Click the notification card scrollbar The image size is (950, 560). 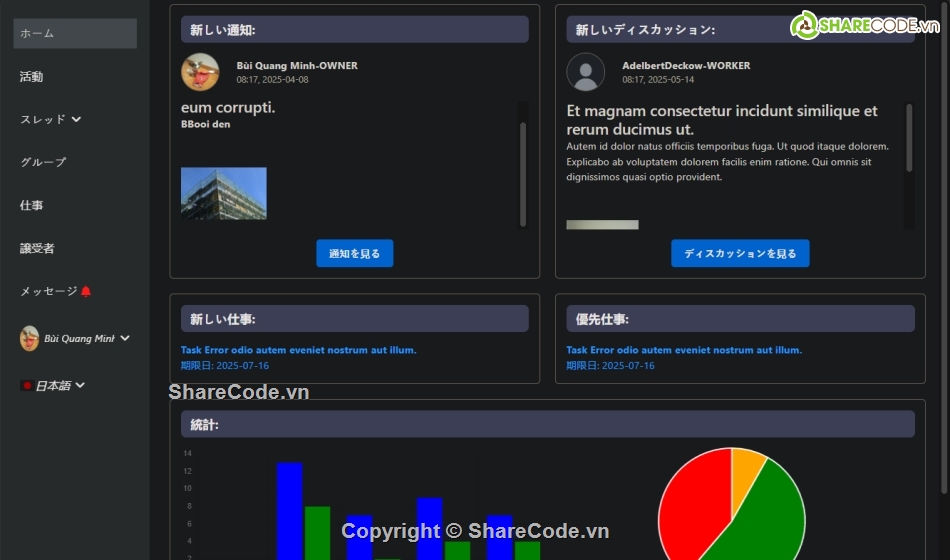click(x=523, y=174)
